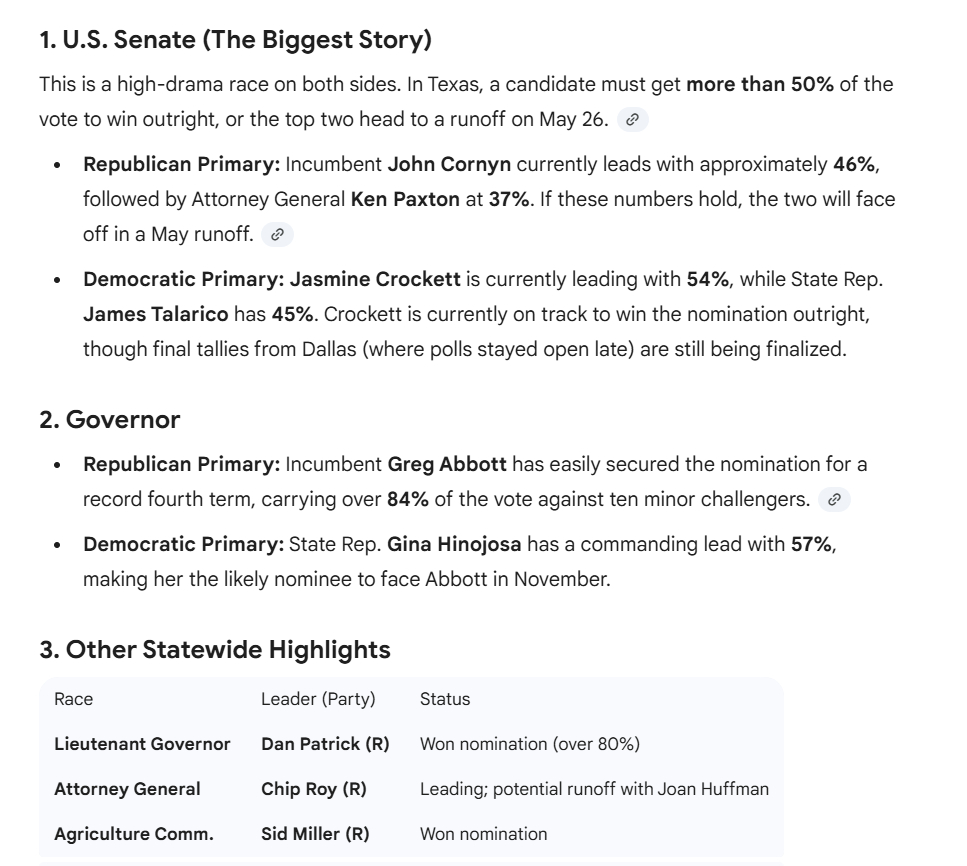967x866 pixels.
Task: Select the 'Lieutenant Governor' table row label
Action: [142, 744]
